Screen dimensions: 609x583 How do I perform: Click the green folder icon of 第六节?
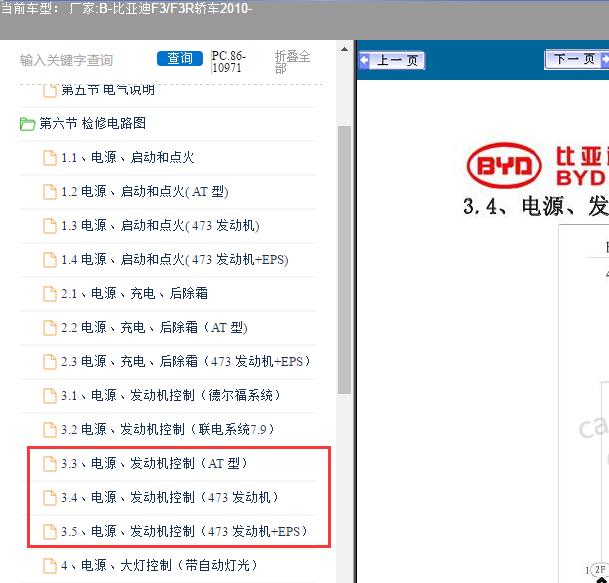[x=27, y=124]
